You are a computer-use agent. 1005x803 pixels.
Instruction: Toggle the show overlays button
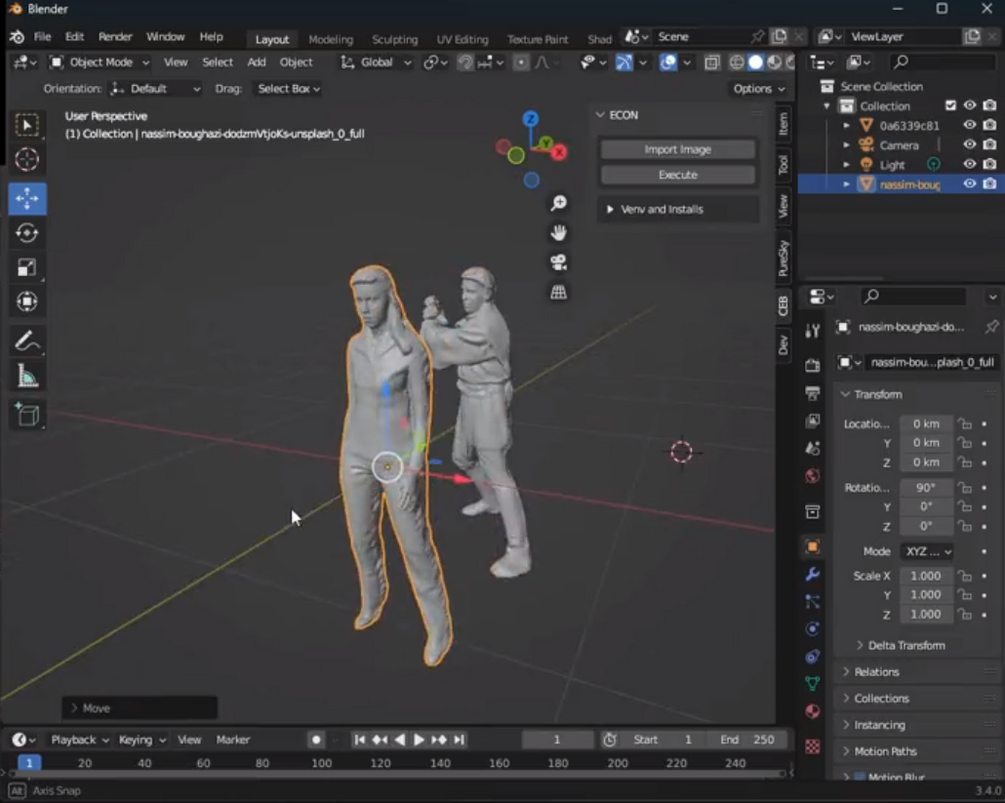pos(668,62)
